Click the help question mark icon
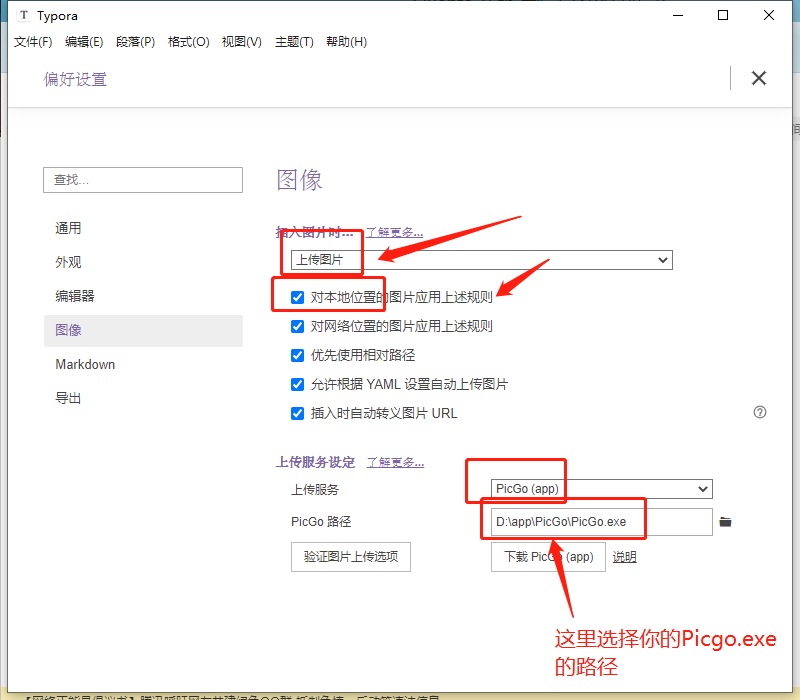Screen dimensions: 800x700 [x=760, y=412]
